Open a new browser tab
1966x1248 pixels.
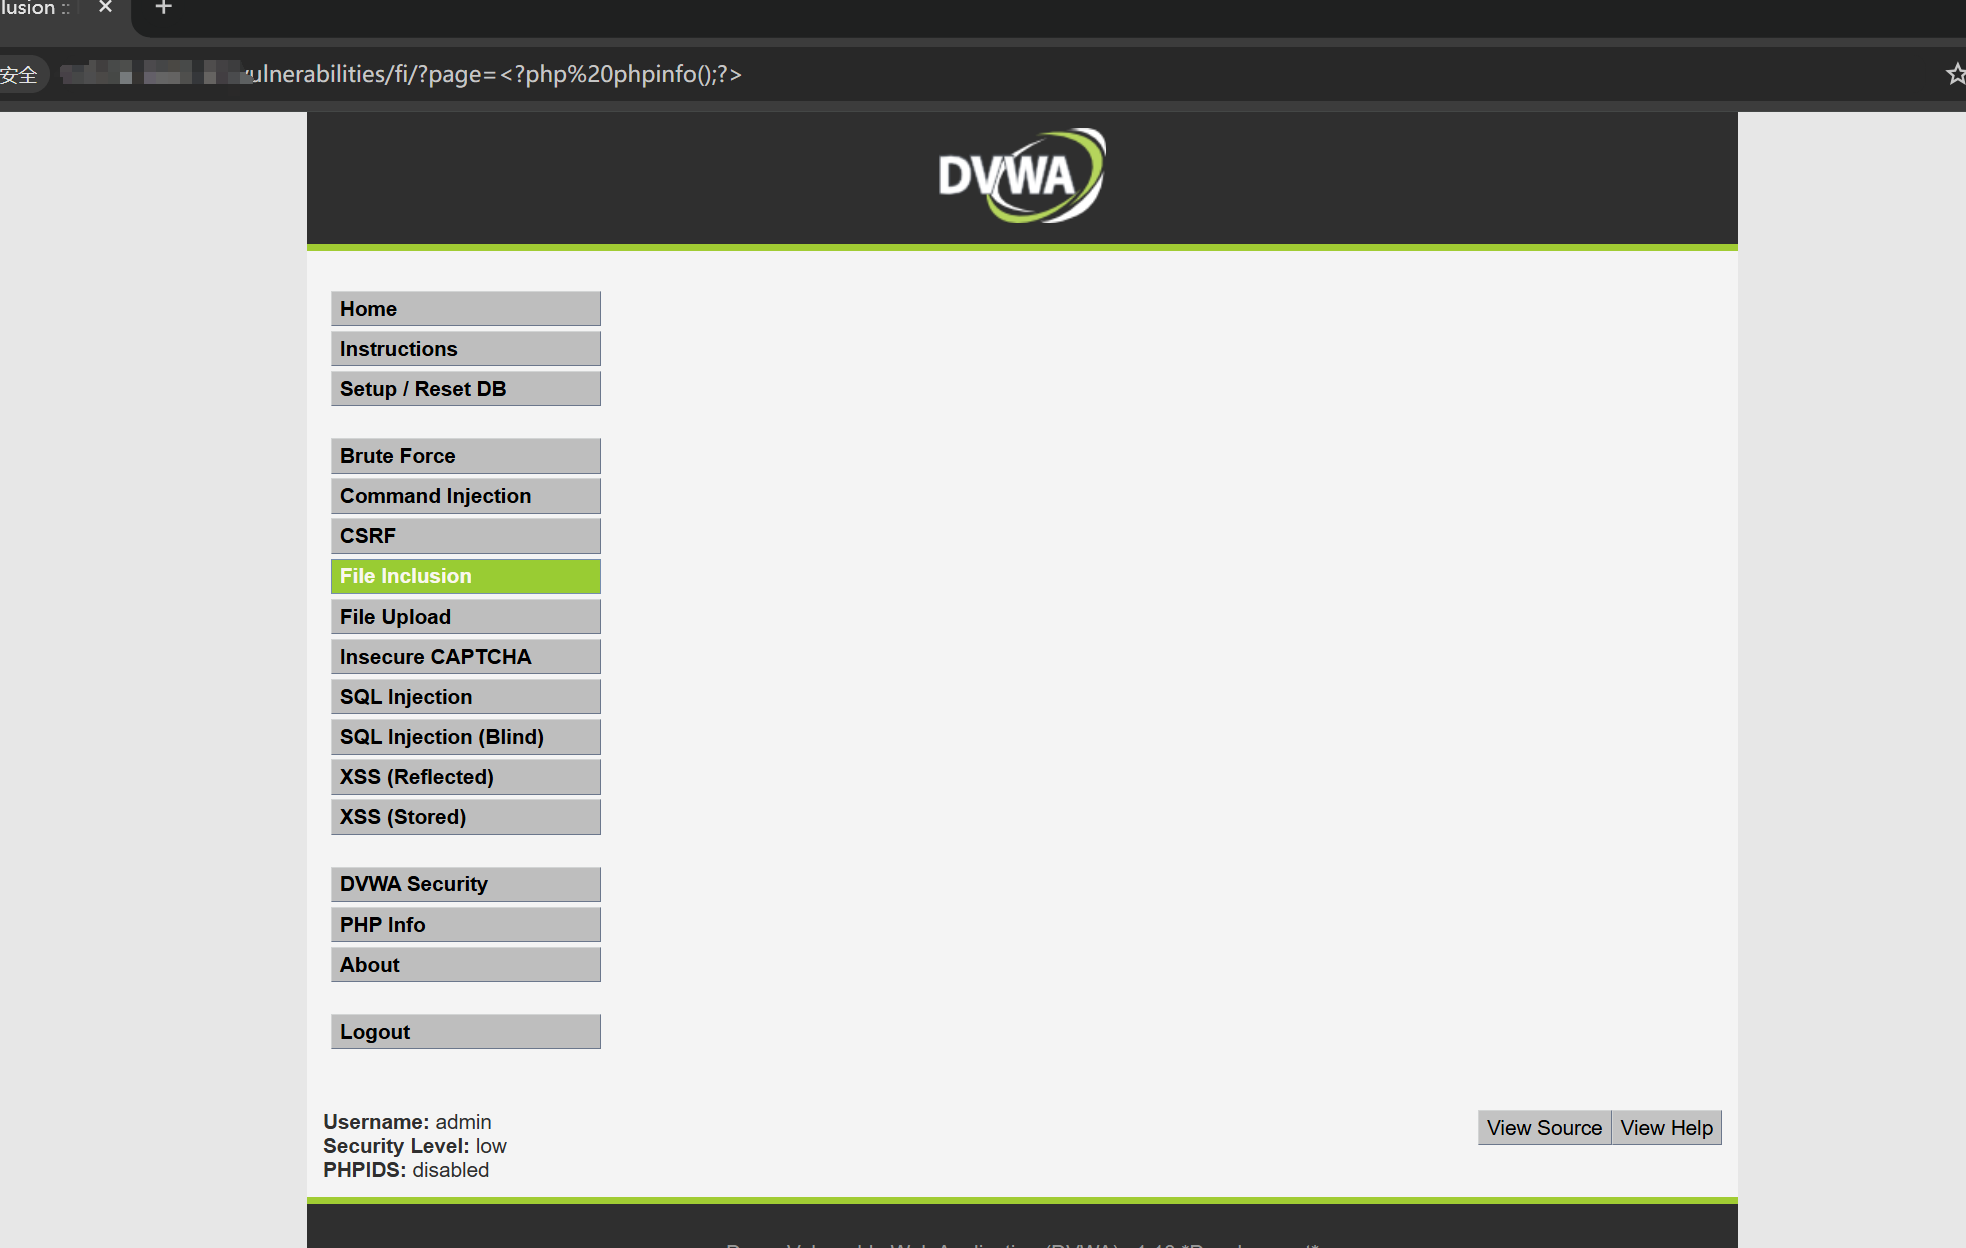(x=164, y=7)
